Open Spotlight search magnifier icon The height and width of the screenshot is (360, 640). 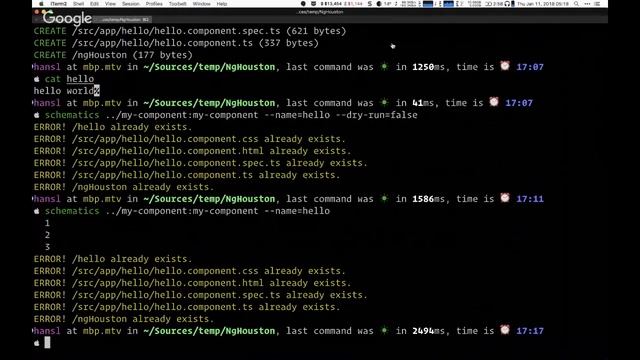[576, 4]
